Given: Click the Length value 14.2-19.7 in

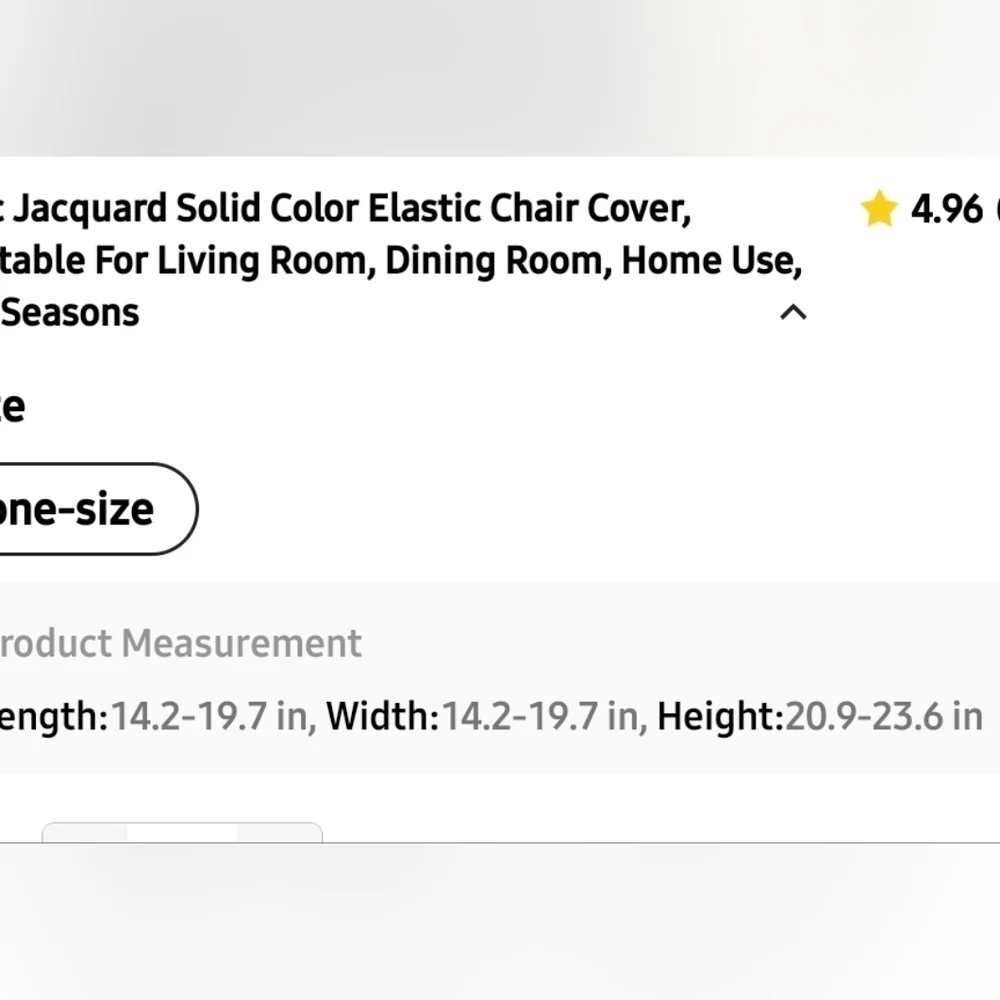Looking at the screenshot, I should pyautogui.click(x=212, y=717).
